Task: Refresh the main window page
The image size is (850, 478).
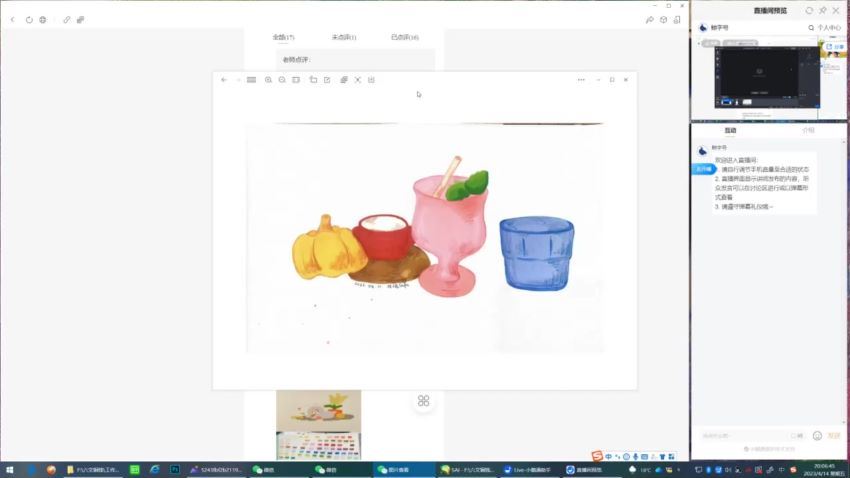Action: (29, 20)
